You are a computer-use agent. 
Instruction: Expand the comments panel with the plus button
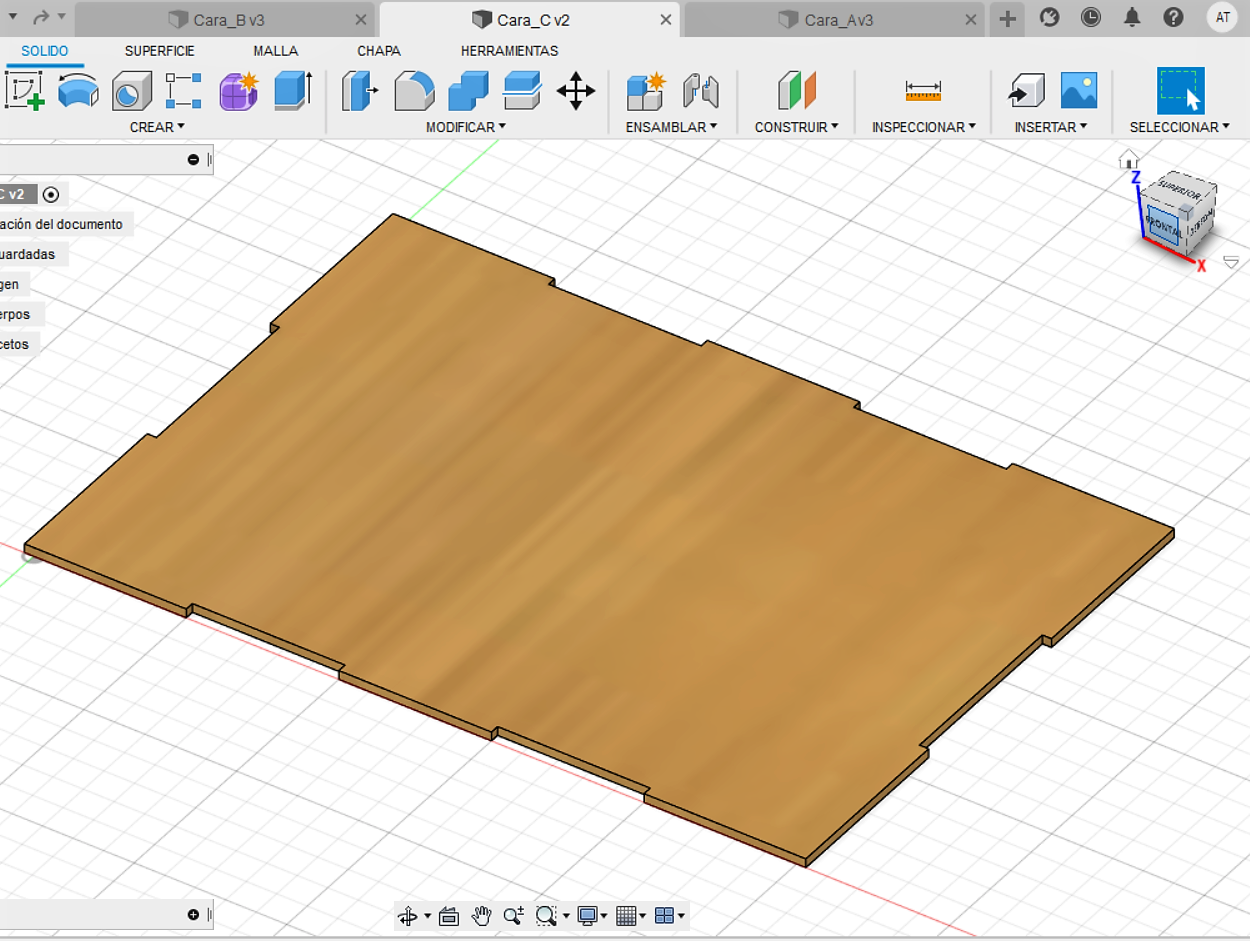[193, 914]
